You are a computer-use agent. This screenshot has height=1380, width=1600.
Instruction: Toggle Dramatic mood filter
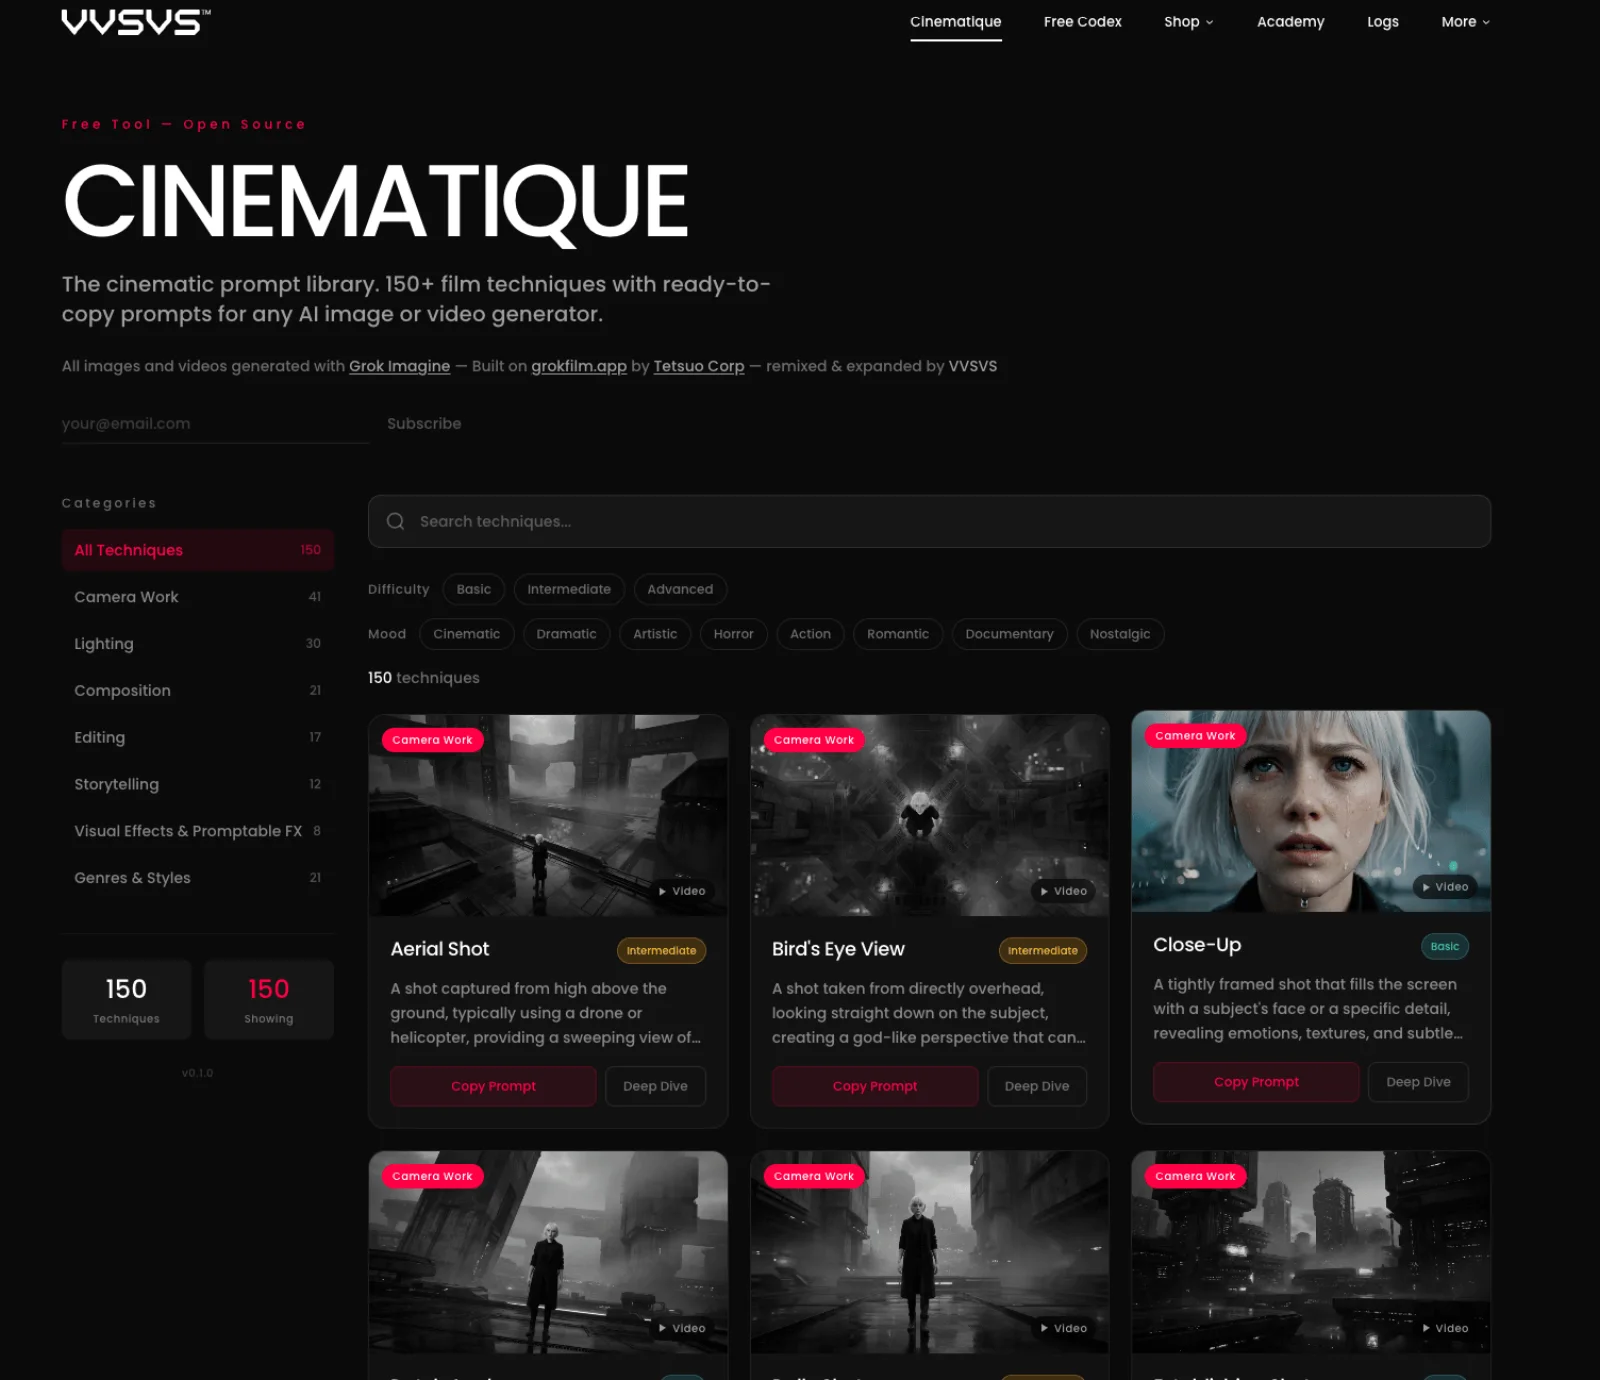point(566,634)
